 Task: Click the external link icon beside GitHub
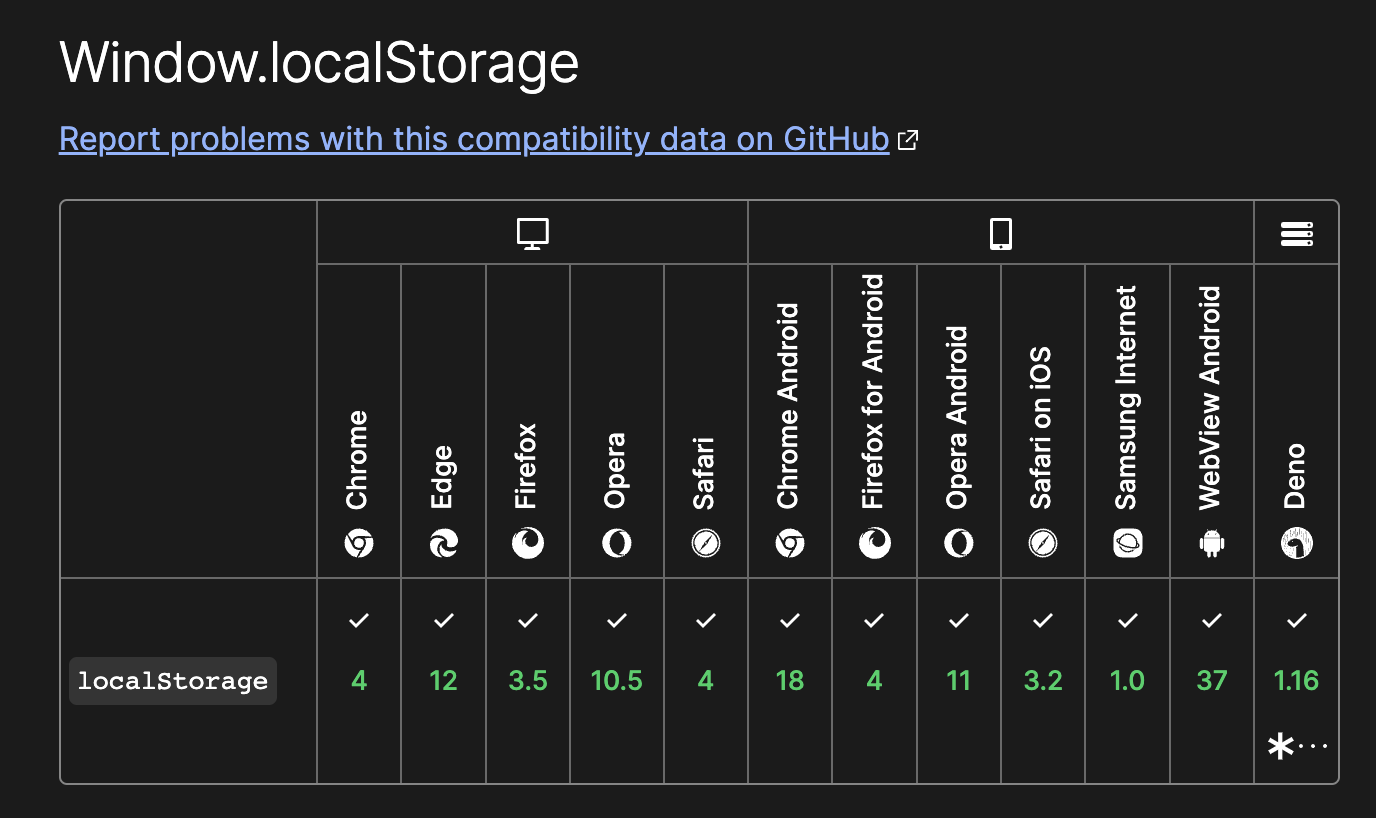tap(908, 140)
